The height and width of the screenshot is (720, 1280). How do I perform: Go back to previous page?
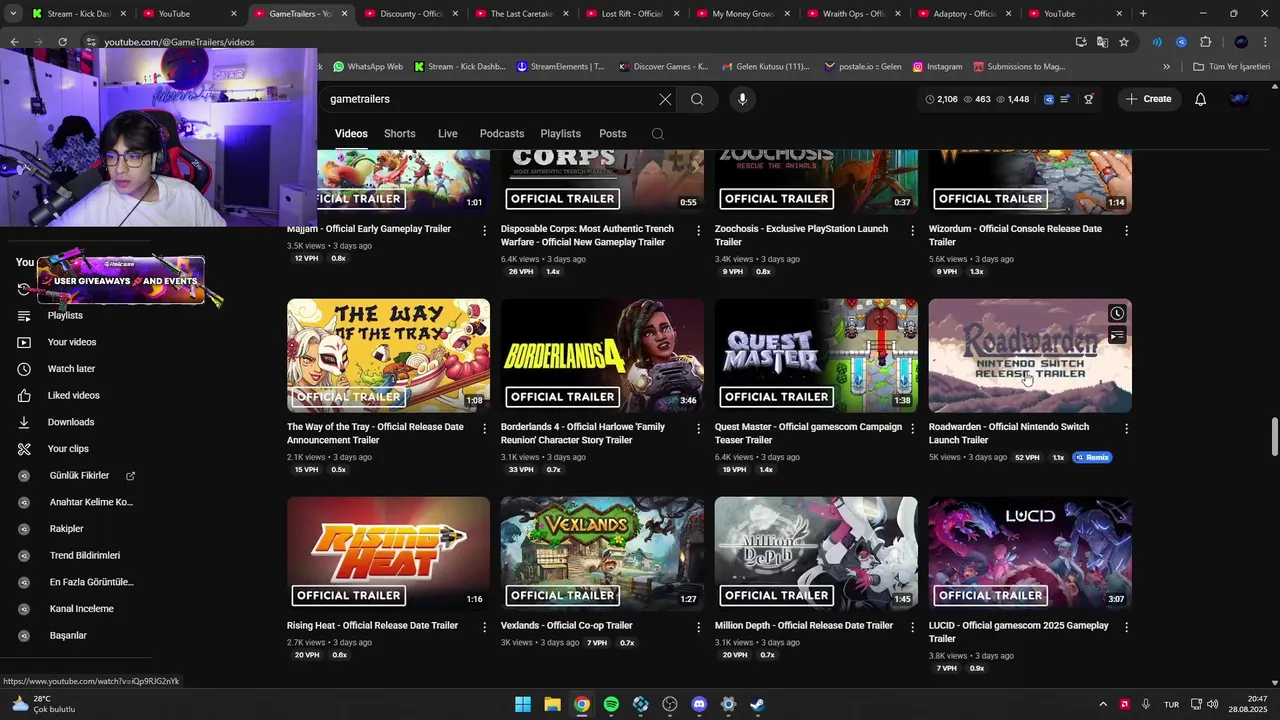point(14,42)
